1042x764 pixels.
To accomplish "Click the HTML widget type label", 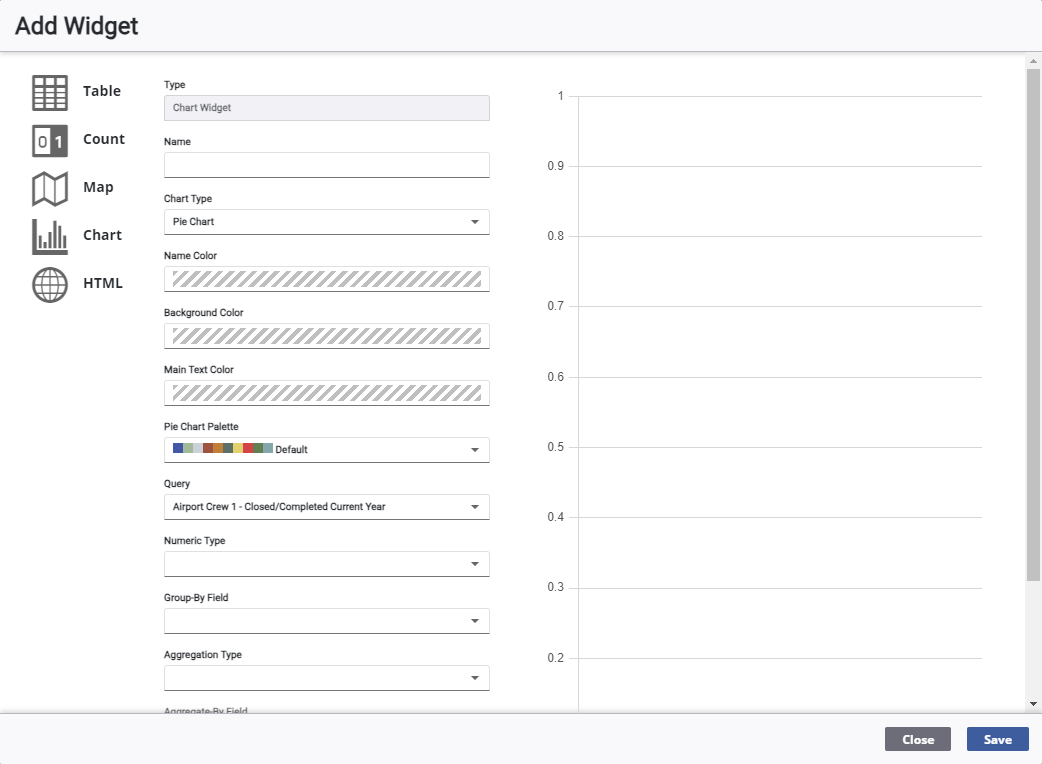I will coord(103,283).
